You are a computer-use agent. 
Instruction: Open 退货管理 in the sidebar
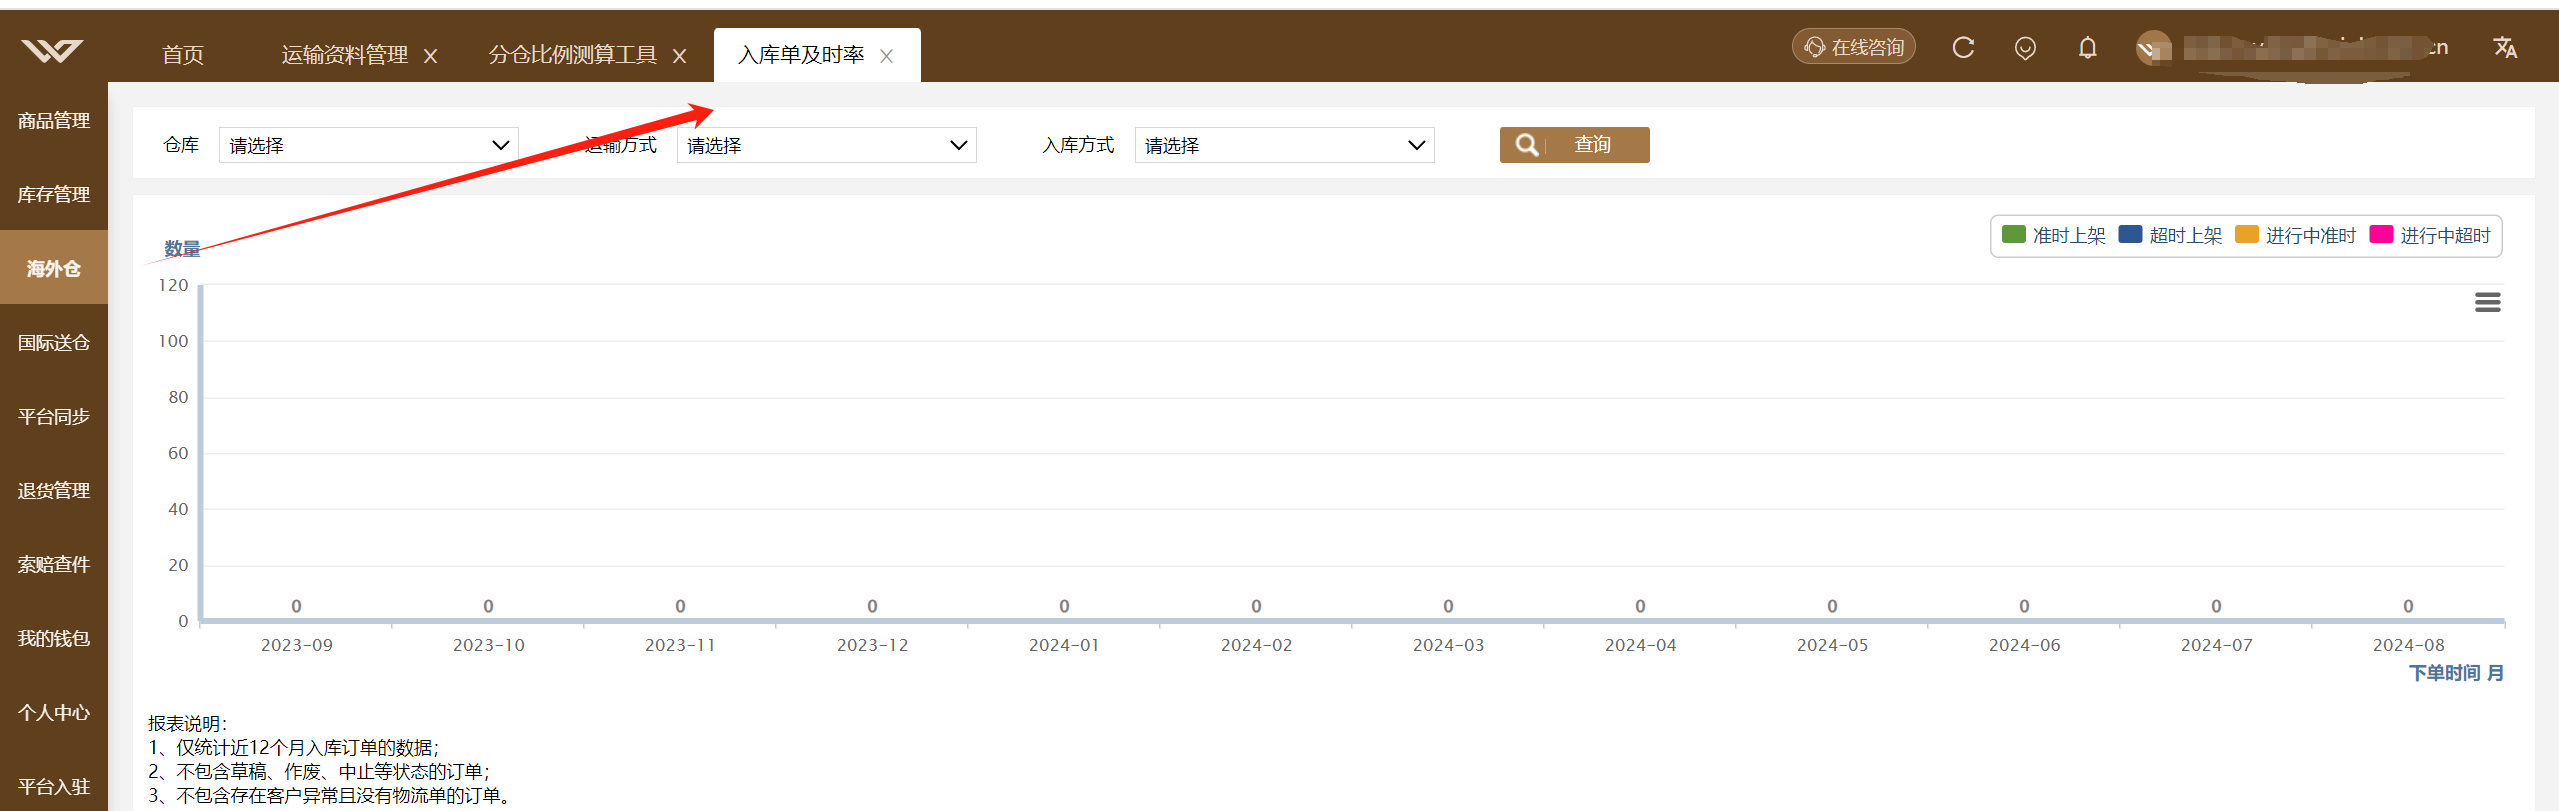[54, 491]
